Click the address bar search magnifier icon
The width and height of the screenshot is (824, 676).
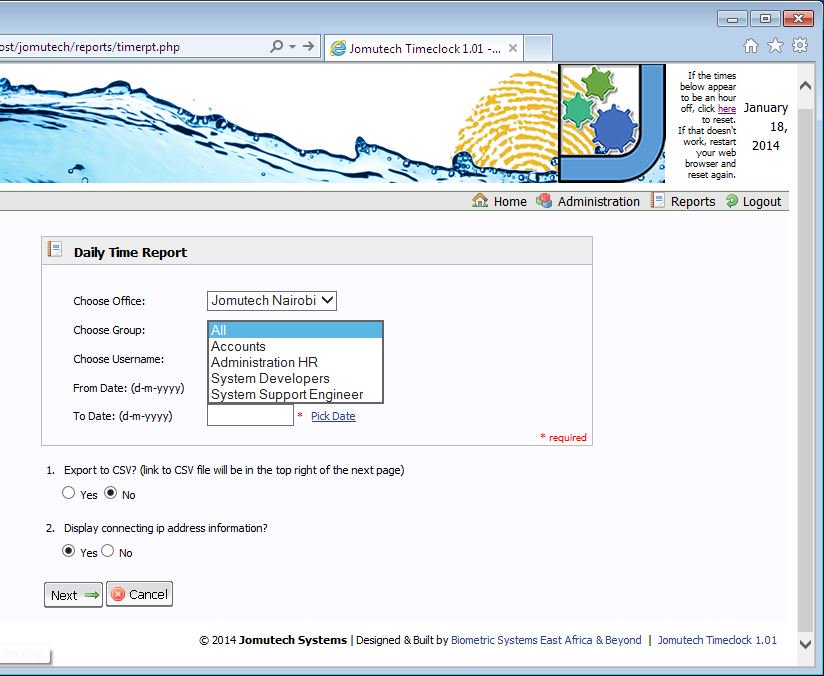click(x=276, y=46)
